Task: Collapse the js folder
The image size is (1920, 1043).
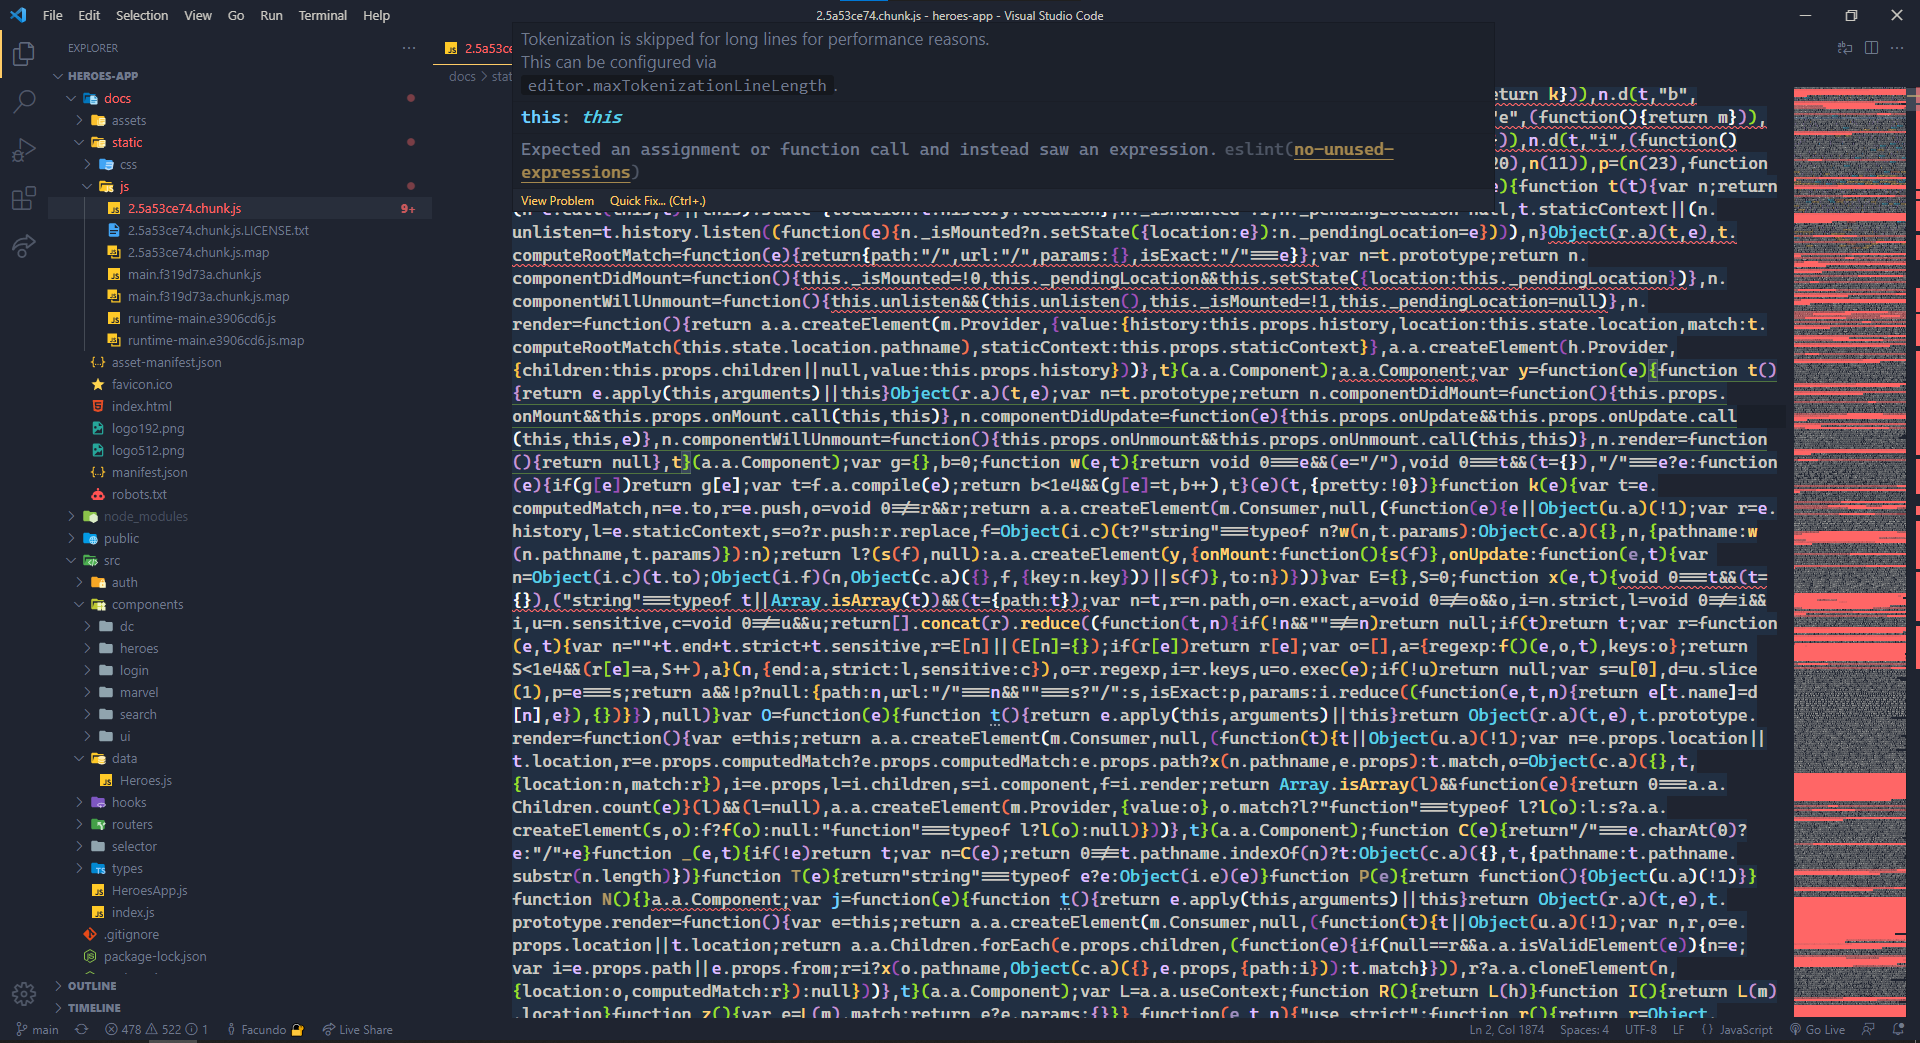Action: coord(124,186)
